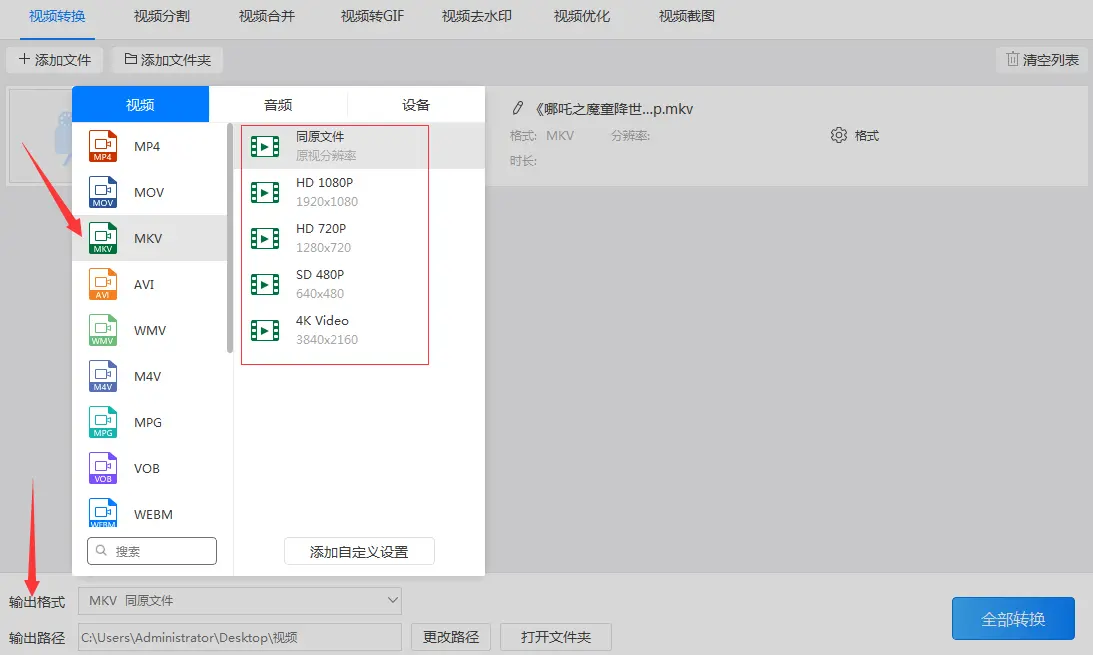The height and width of the screenshot is (655, 1093).
Task: Select WMV format label
Action: click(150, 330)
